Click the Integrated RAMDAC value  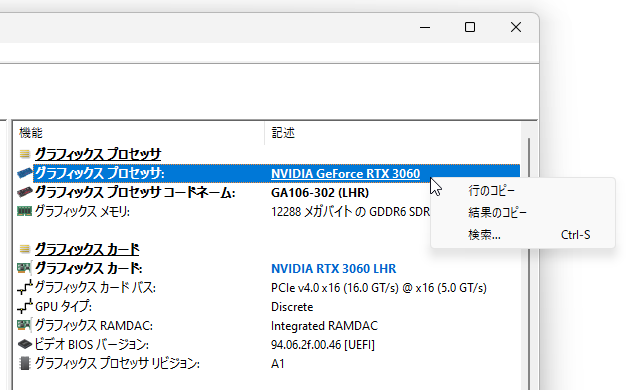[324, 326]
